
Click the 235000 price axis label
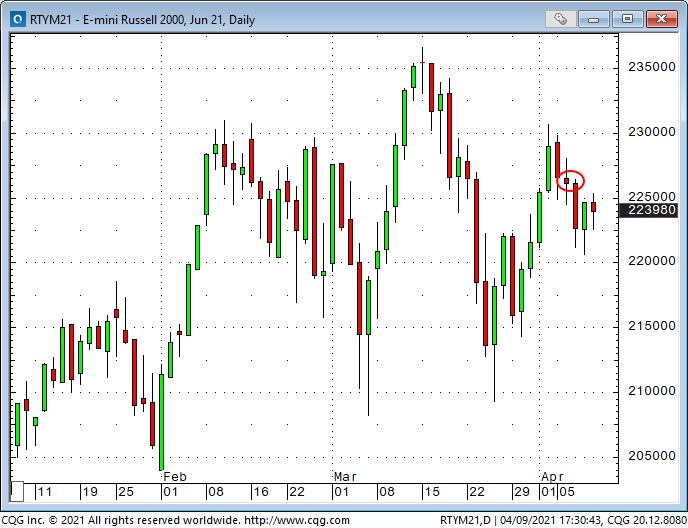pyautogui.click(x=652, y=67)
